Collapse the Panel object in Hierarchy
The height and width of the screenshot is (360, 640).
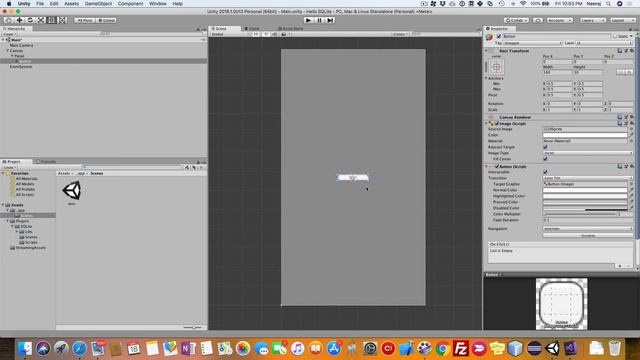coord(13,56)
